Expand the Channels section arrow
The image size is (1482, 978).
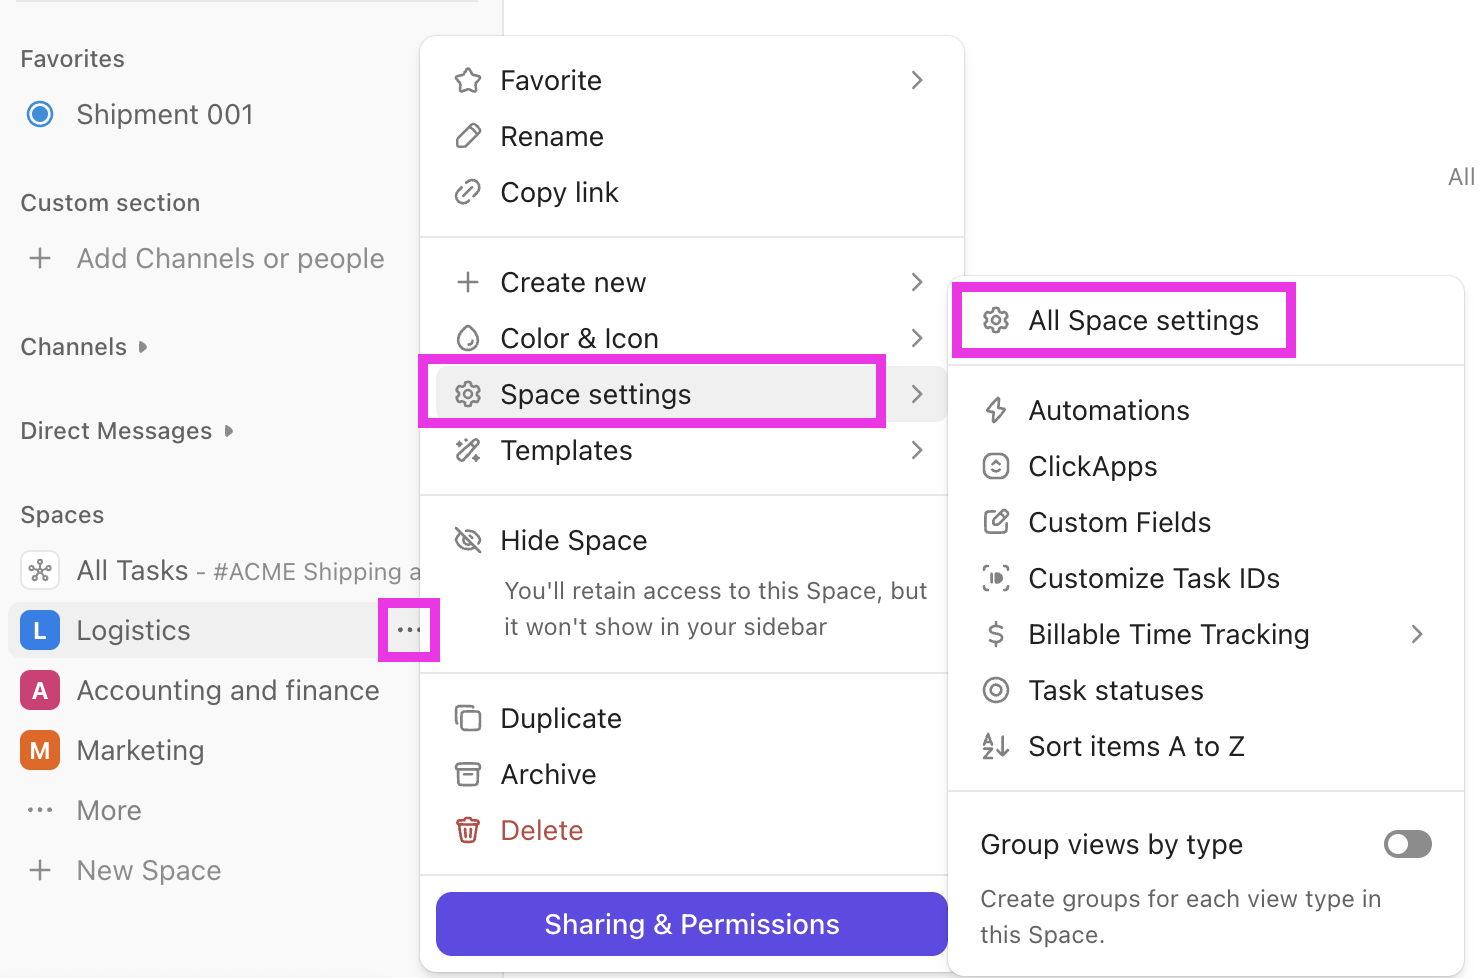pyautogui.click(x=143, y=347)
